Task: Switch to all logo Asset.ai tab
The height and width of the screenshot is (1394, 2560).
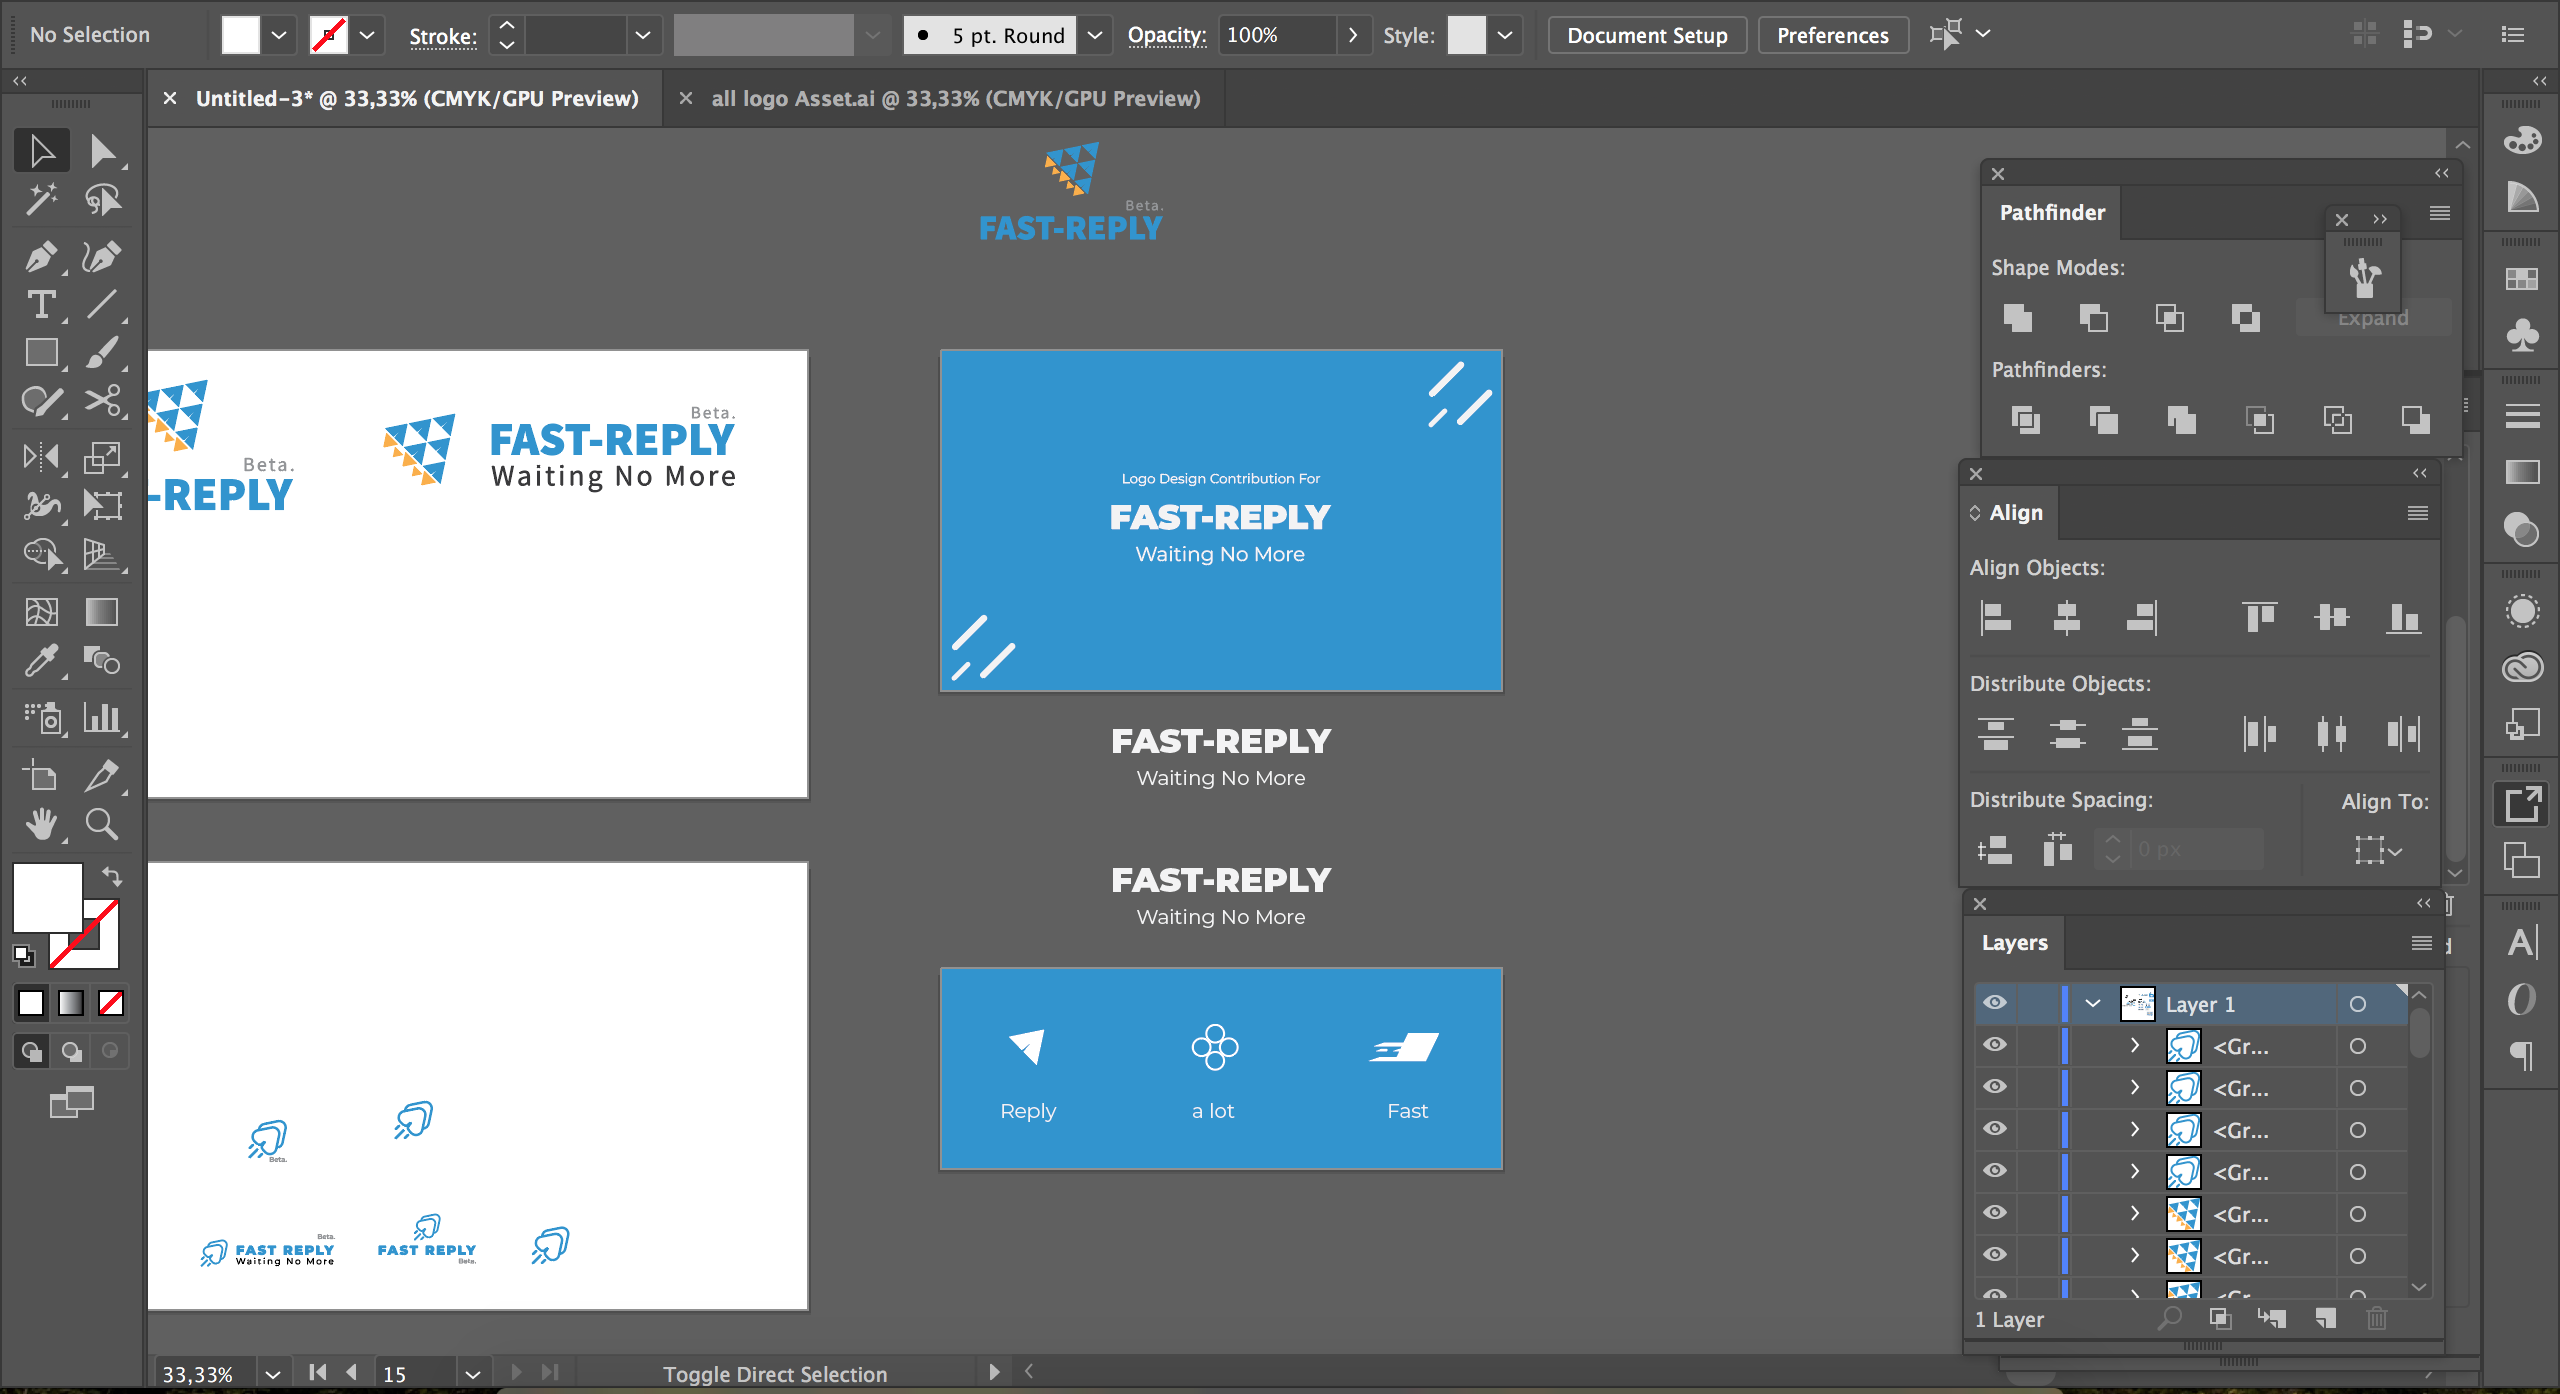Action: click(955, 98)
